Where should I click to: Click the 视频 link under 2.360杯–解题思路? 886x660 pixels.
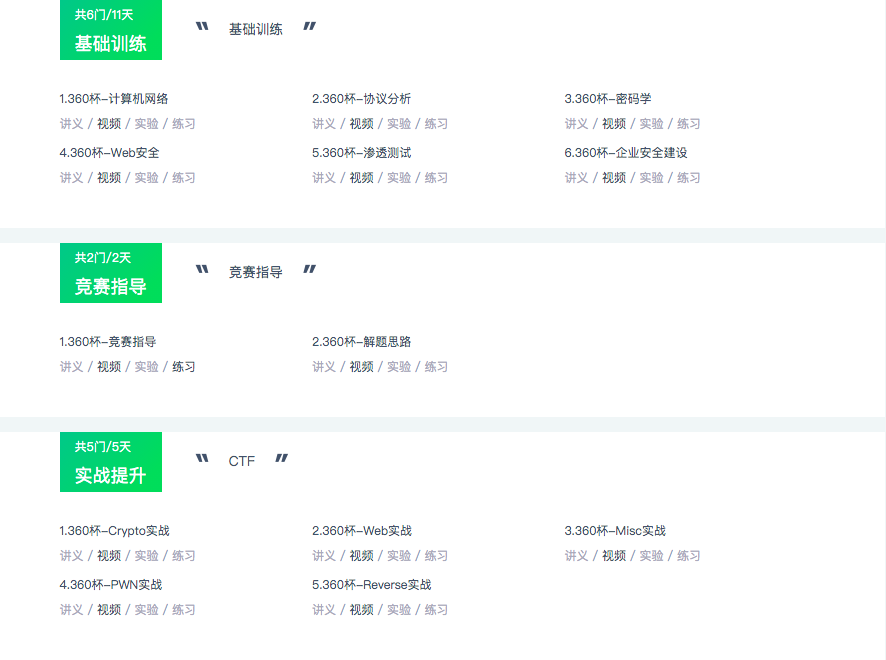pyautogui.click(x=361, y=367)
